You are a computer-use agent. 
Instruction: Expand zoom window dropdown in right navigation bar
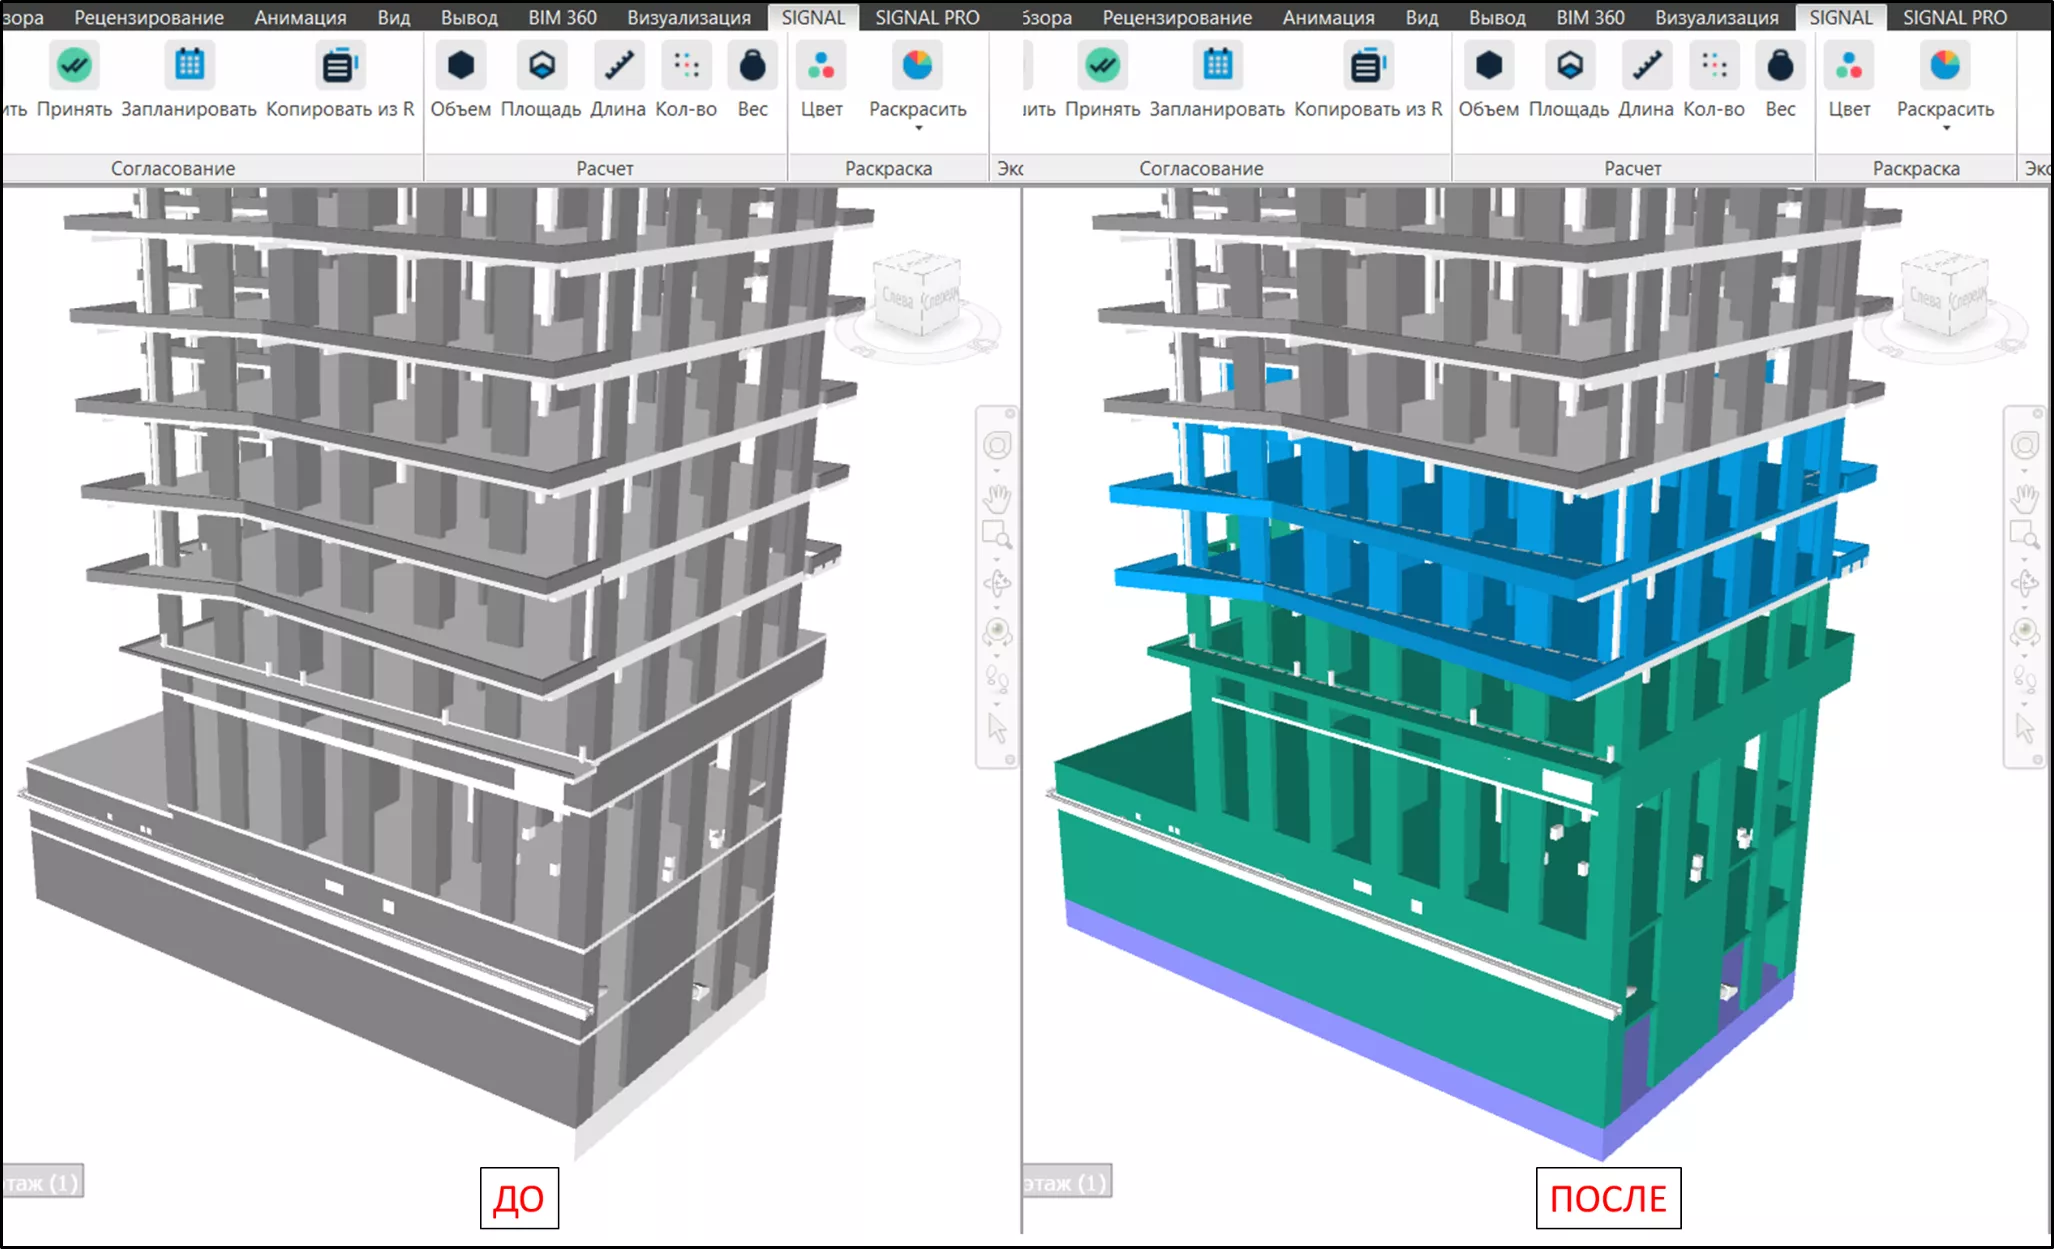pyautogui.click(x=2025, y=558)
